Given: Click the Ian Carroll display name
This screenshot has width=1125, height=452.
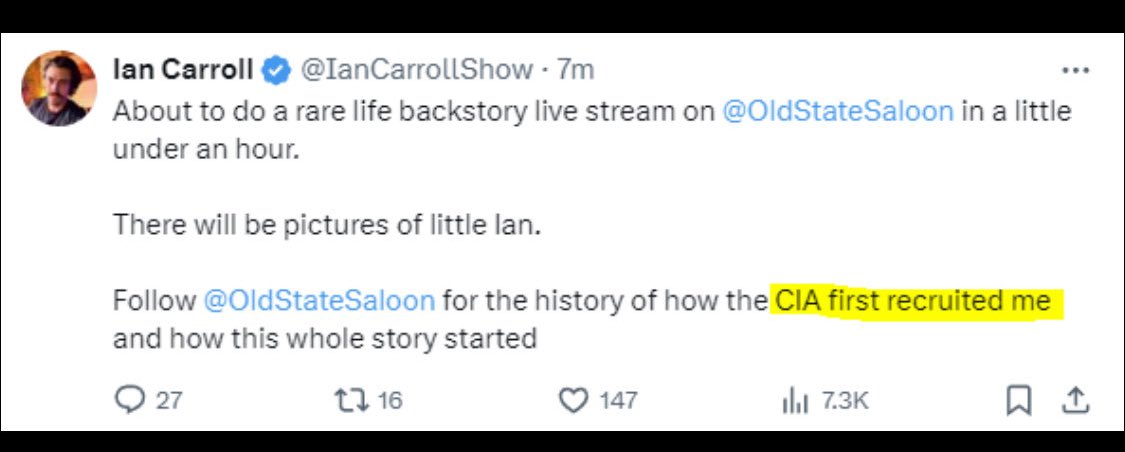Looking at the screenshot, I should pos(183,69).
